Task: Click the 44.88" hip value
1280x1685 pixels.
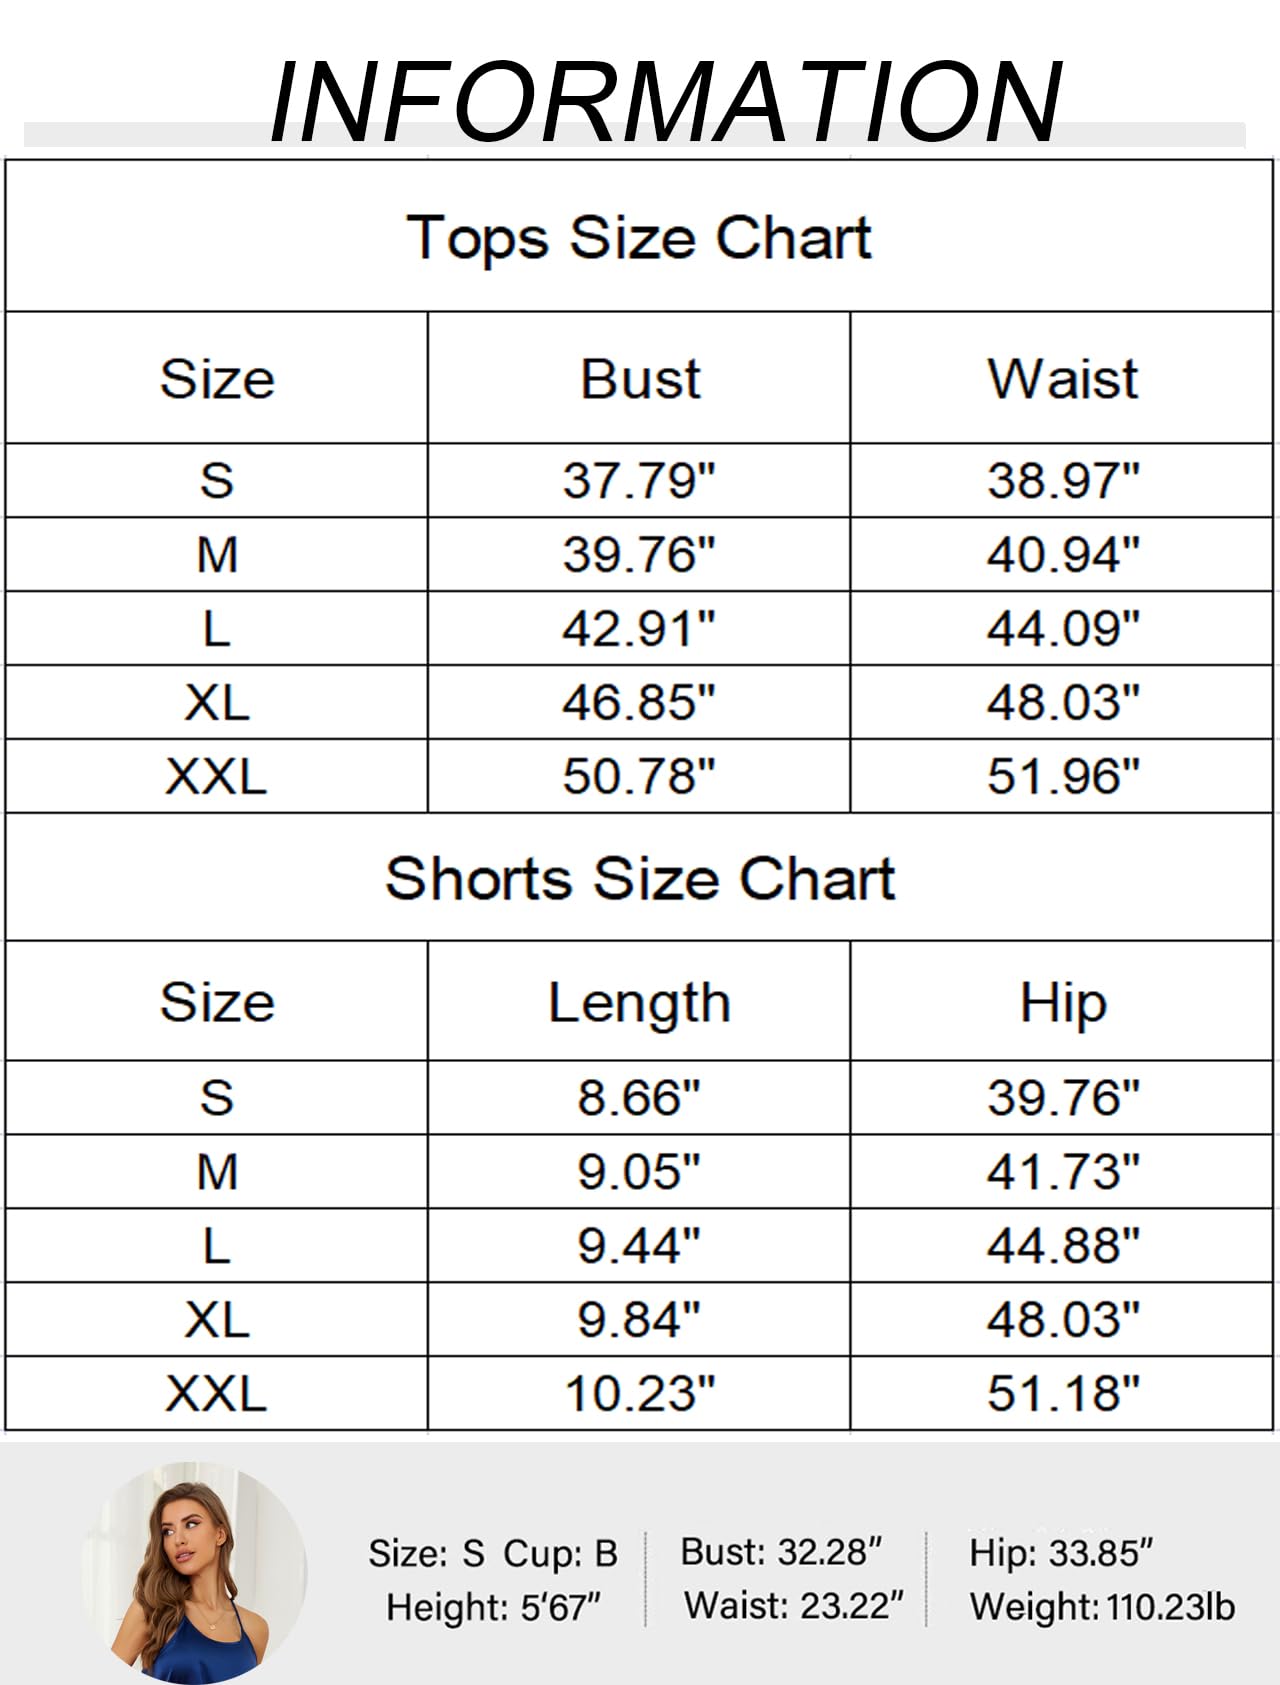Action: click(x=1062, y=1245)
